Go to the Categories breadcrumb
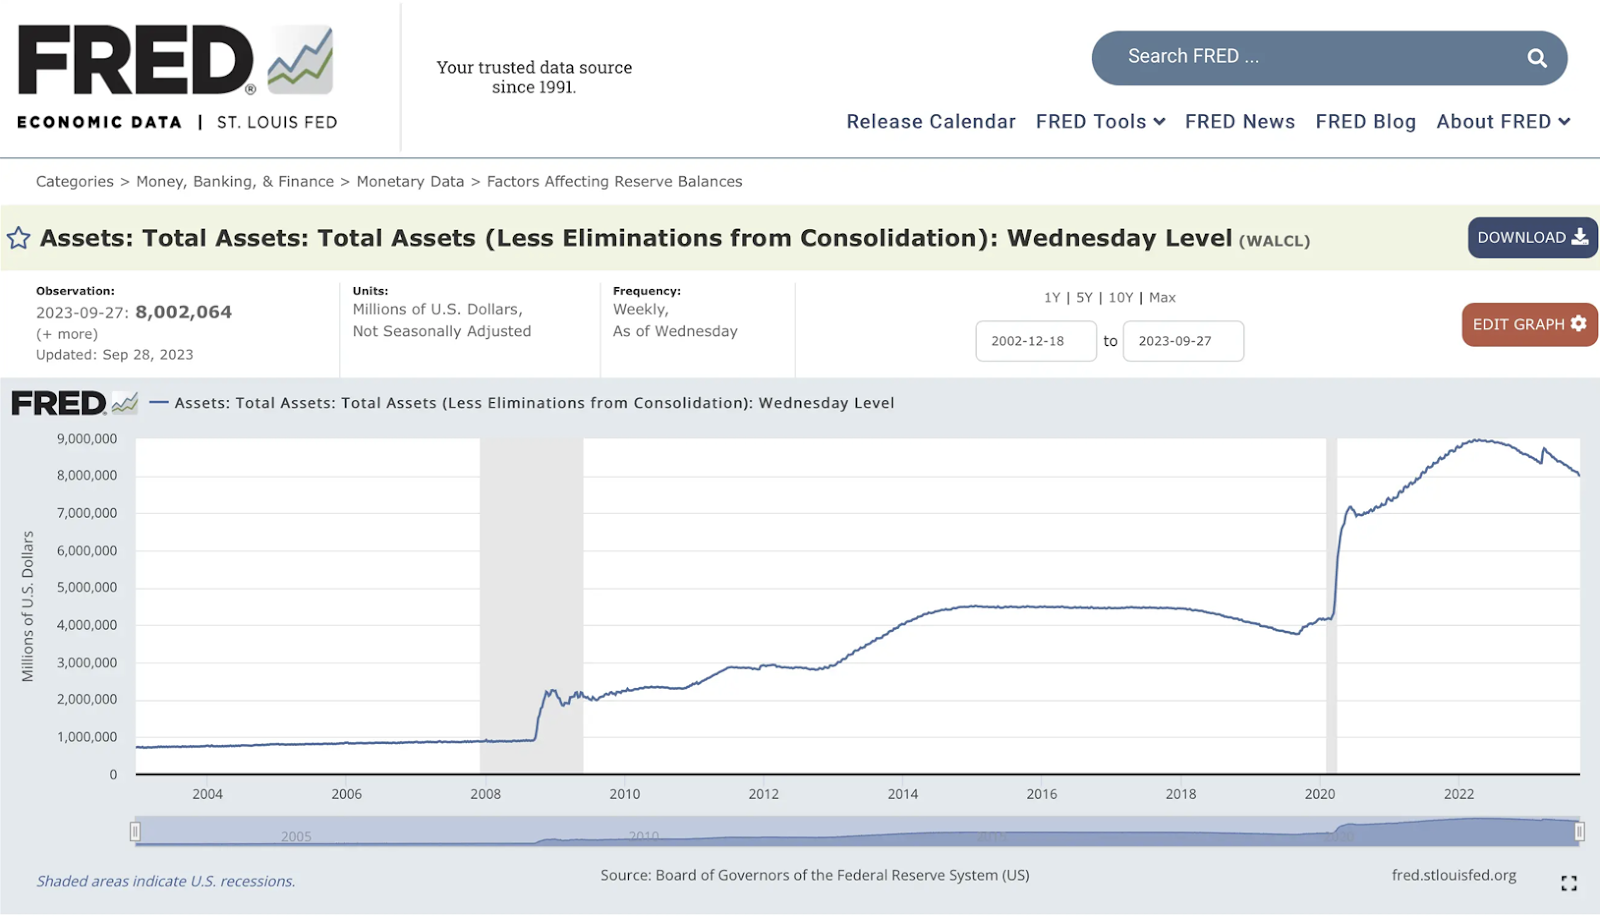The width and height of the screenshot is (1600, 916). (75, 182)
